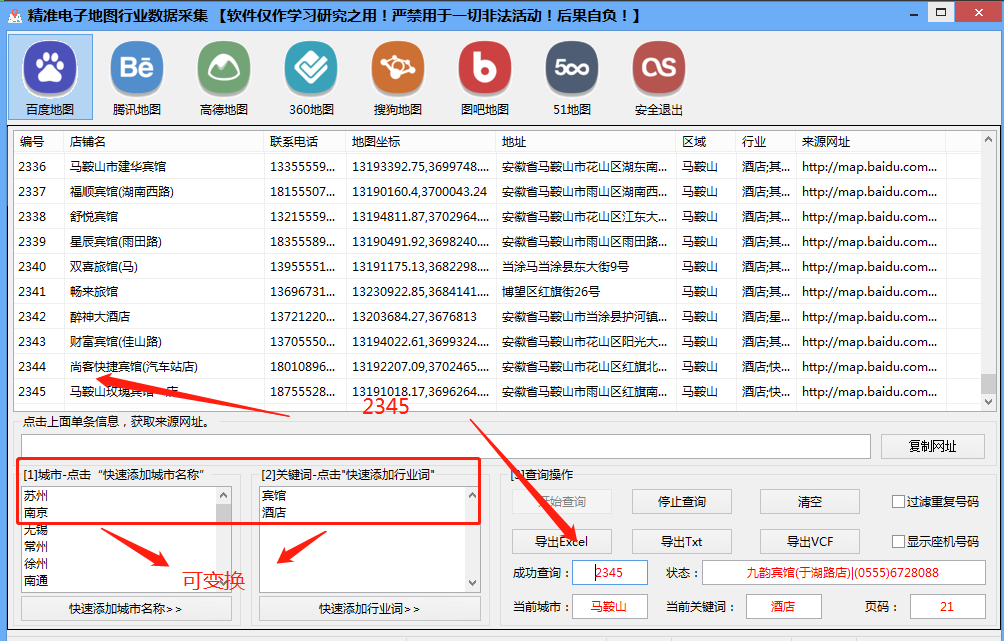Select row 2339 星辰宾馆(雨田路)
Viewport: 1004px width, 641px height.
(497, 241)
